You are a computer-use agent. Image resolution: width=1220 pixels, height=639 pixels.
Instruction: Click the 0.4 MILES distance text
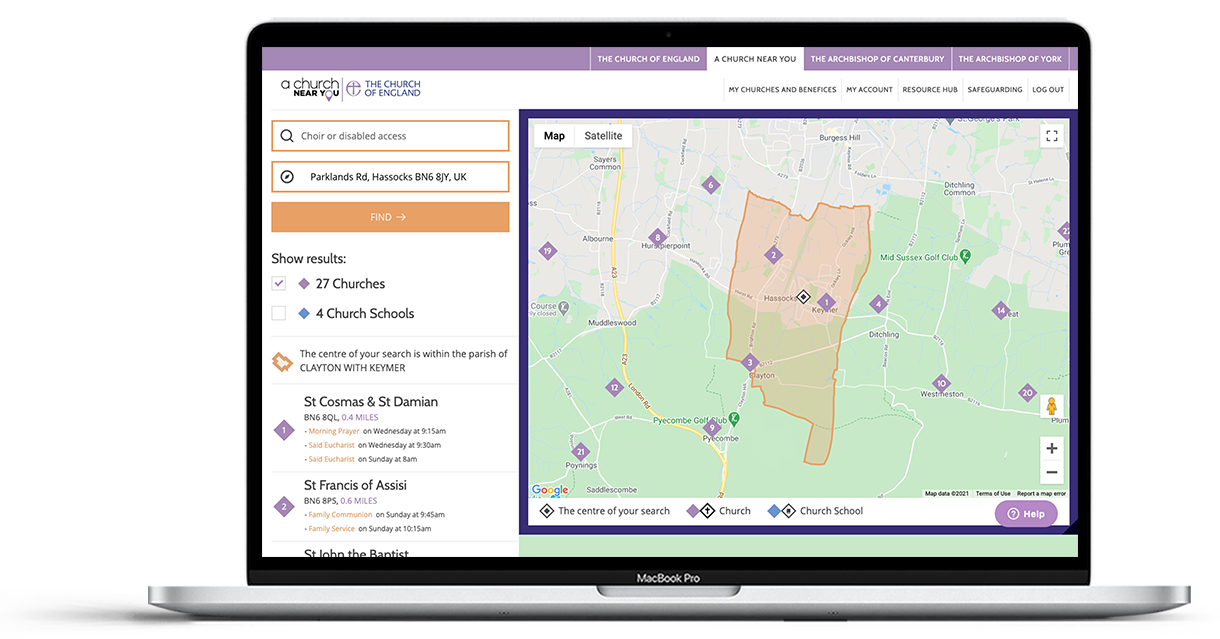point(360,417)
